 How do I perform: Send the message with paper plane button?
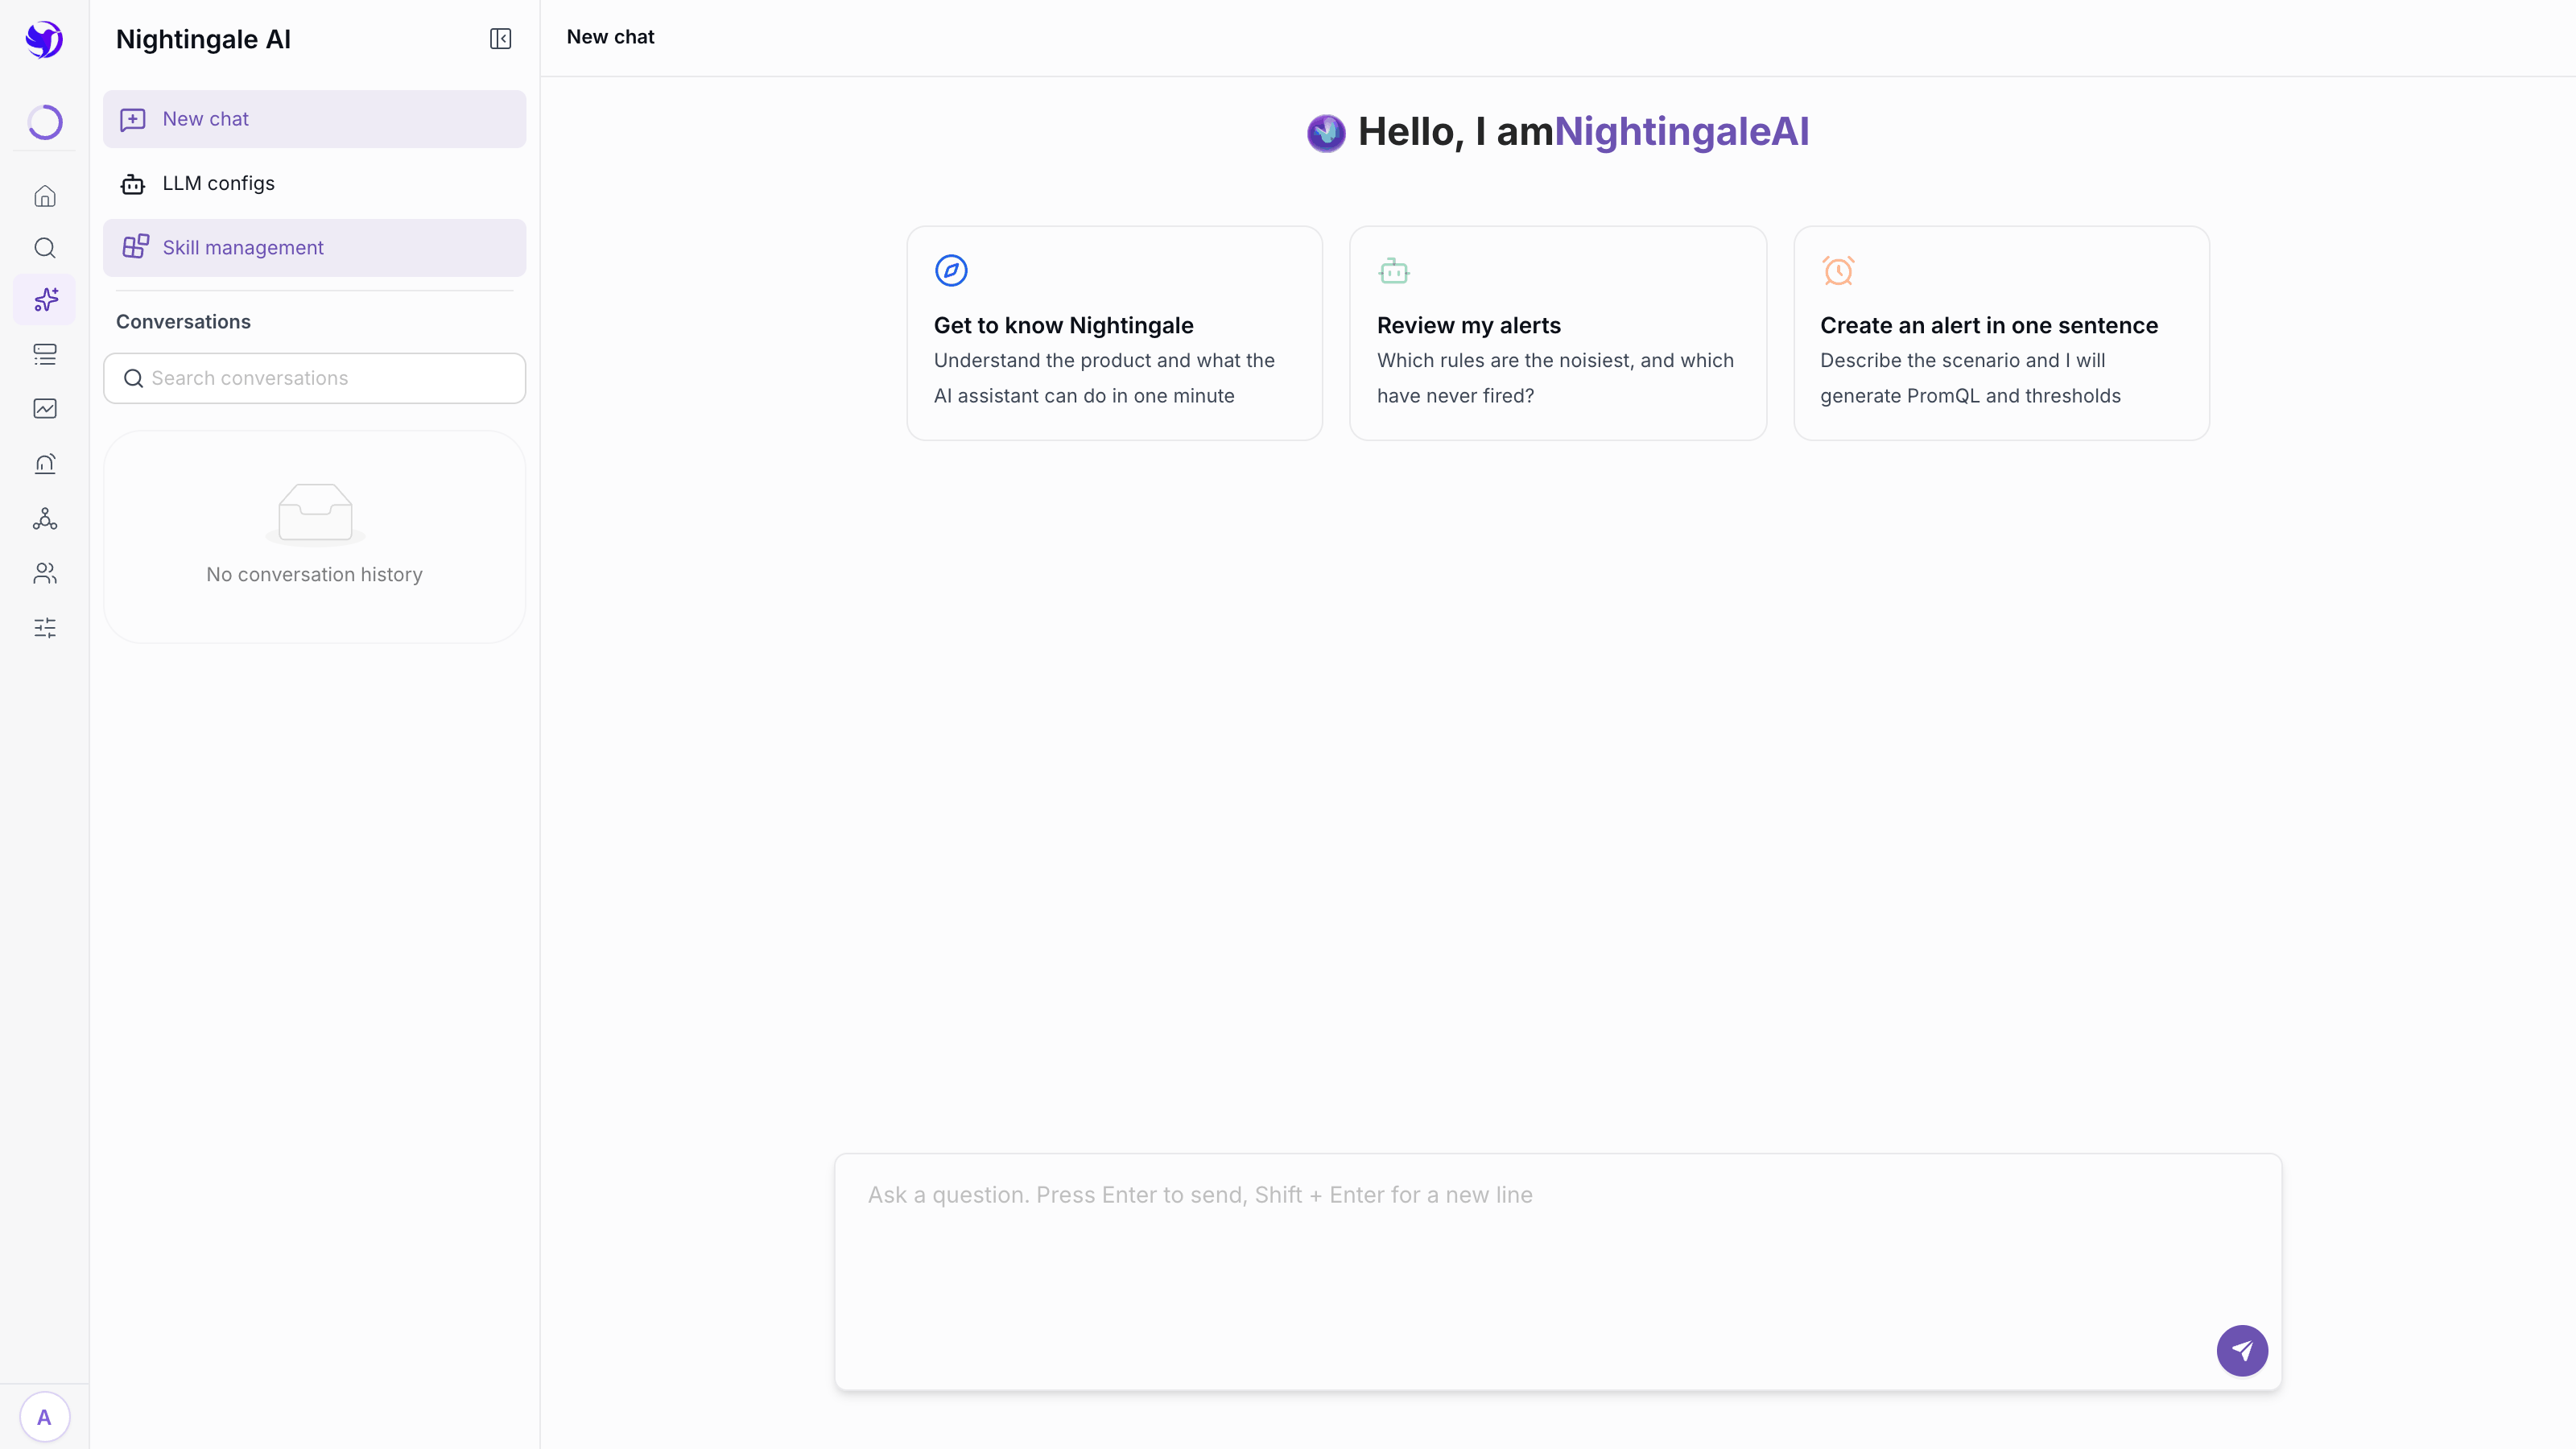pos(2242,1351)
